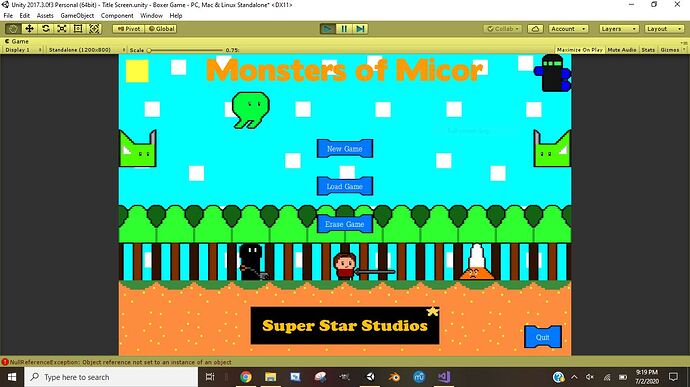Open clock showing 9:19 PM
The height and width of the screenshot is (387, 690).
point(646,377)
